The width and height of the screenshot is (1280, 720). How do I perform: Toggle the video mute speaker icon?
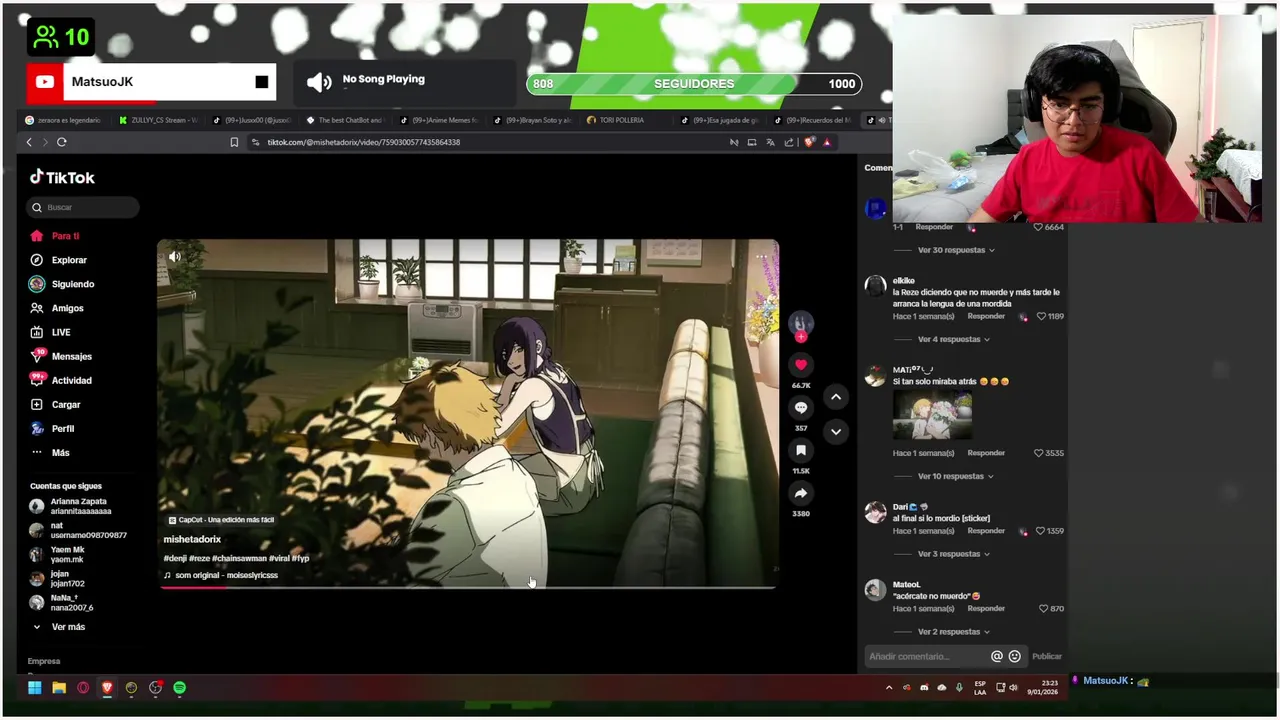175,257
